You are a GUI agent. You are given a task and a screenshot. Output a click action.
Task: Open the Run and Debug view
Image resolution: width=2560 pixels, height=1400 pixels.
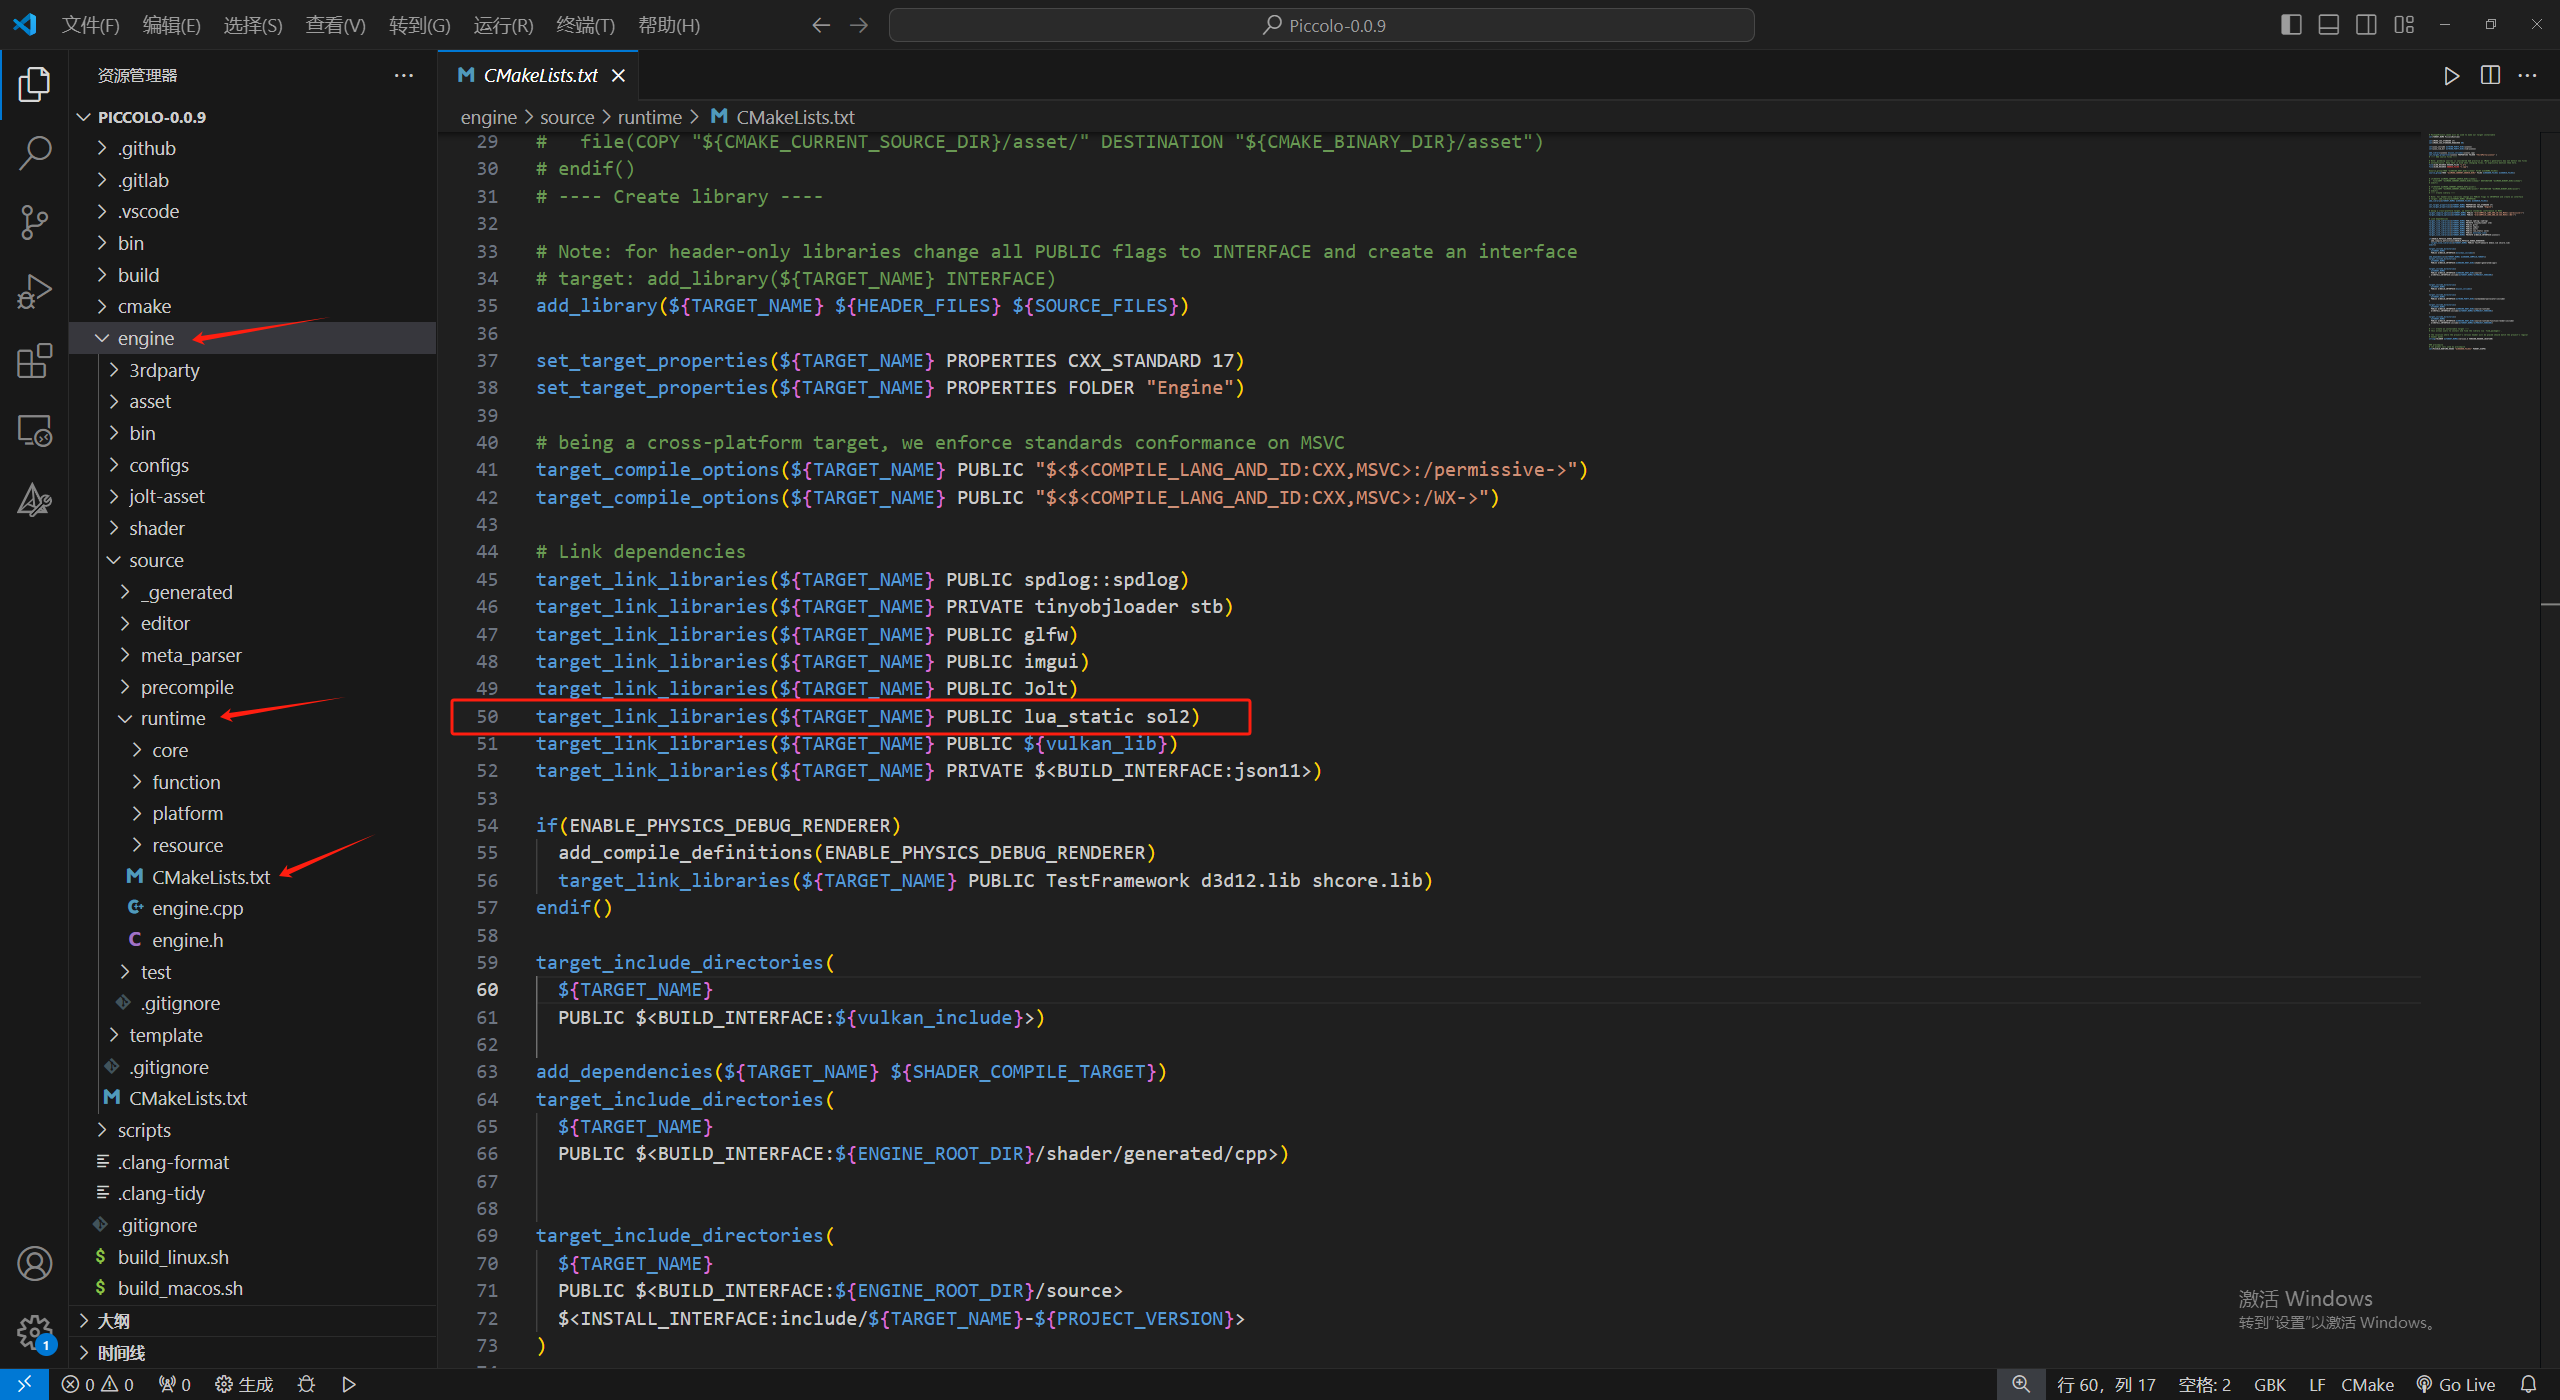pos(34,292)
